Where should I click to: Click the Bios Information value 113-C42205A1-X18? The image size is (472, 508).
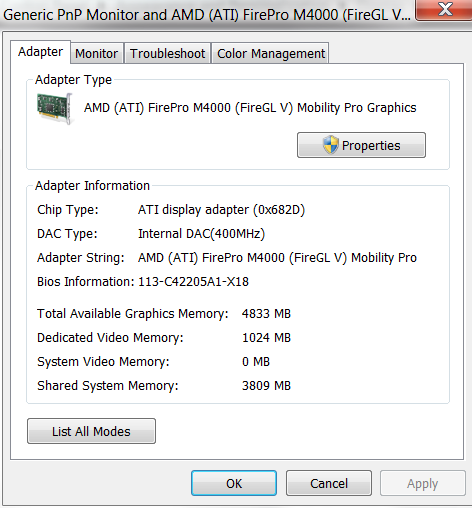[x=193, y=282]
